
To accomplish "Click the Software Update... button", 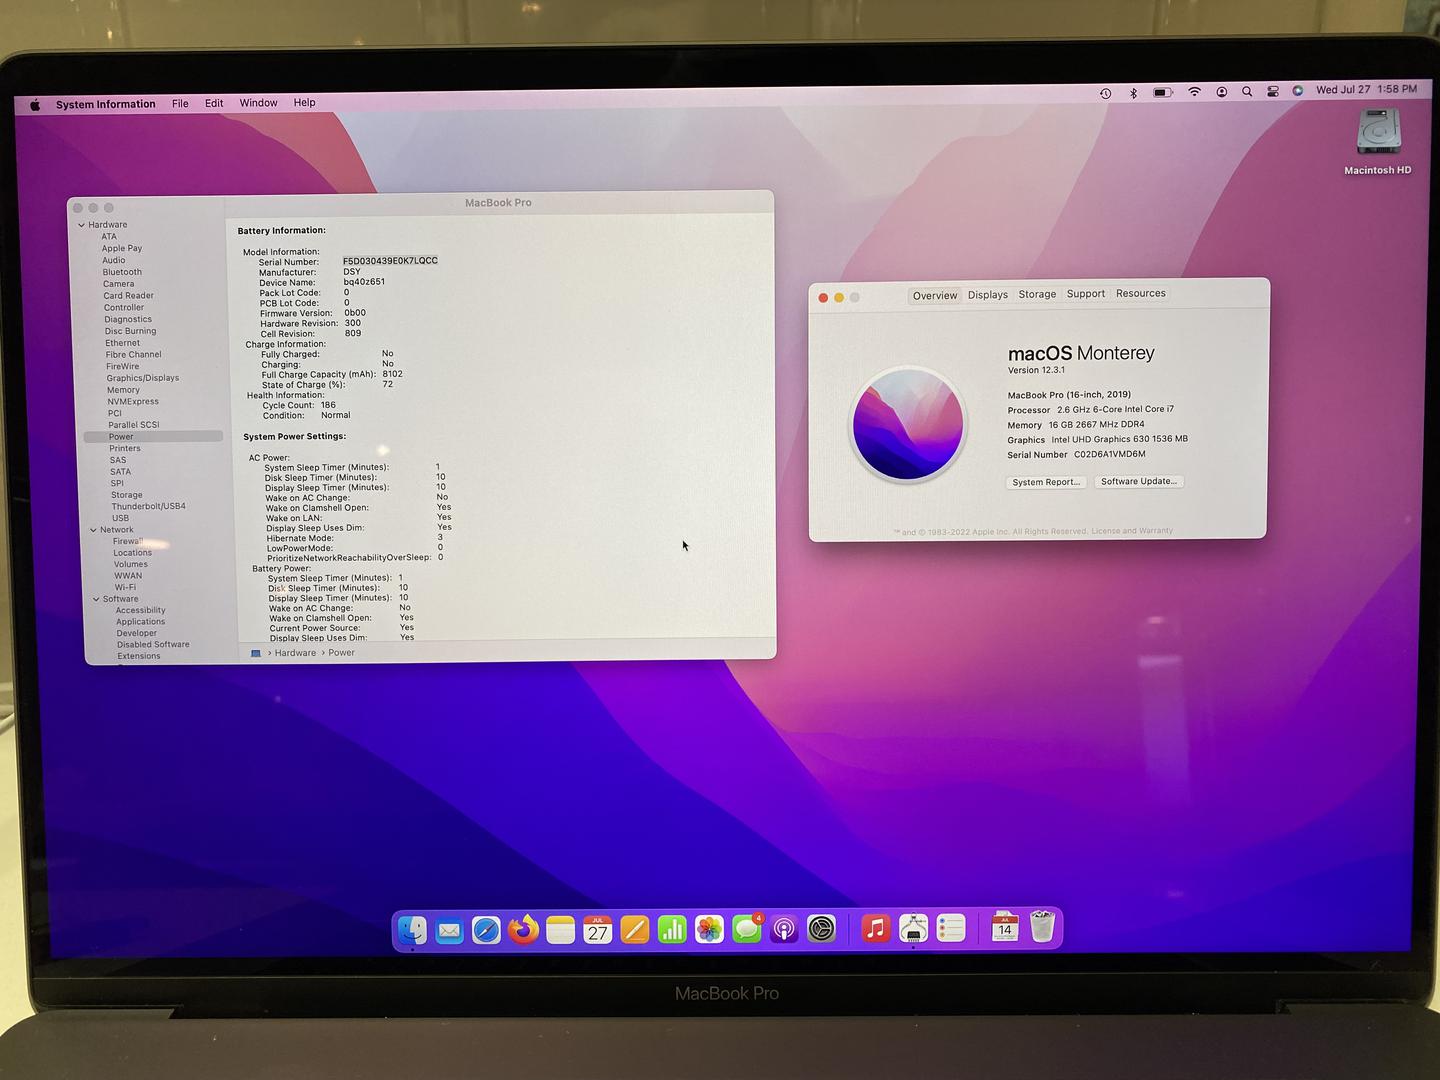I will click(x=1138, y=481).
